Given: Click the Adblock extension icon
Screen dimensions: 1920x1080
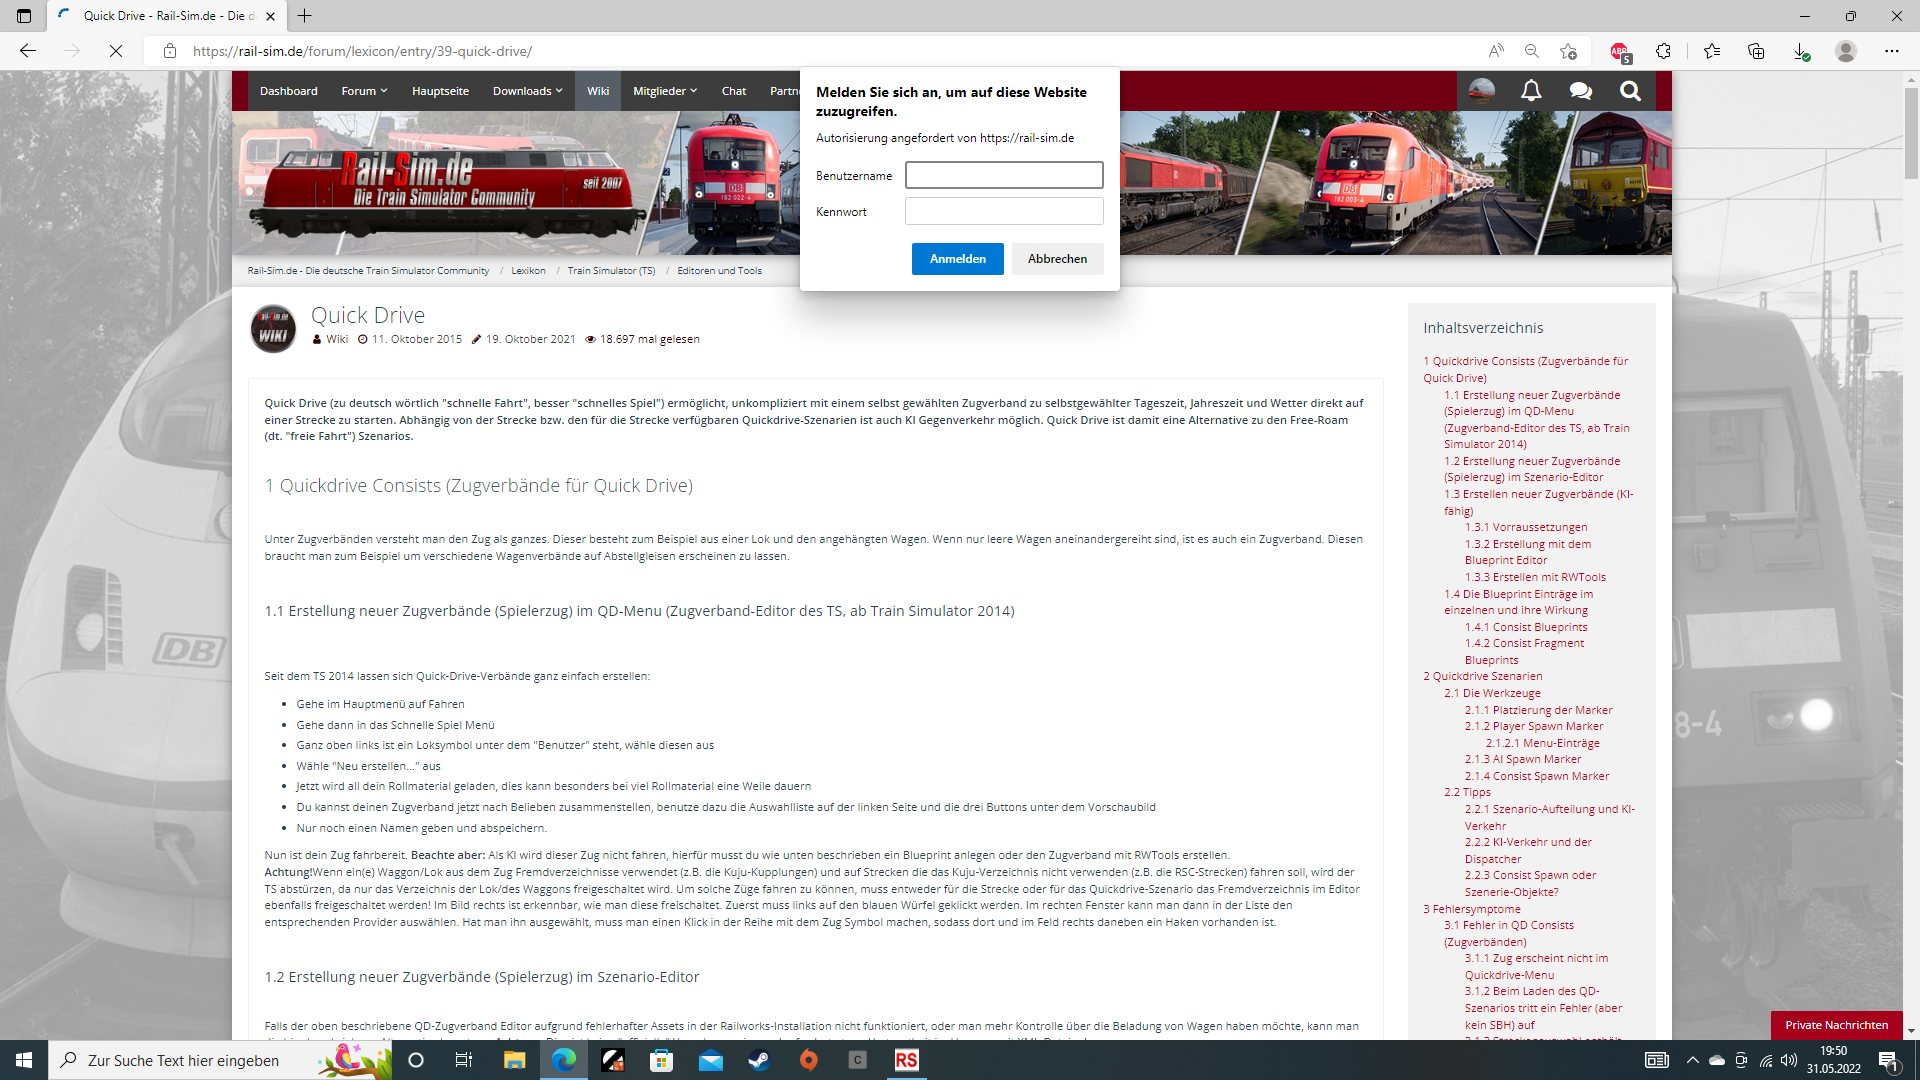Looking at the screenshot, I should 1619,51.
